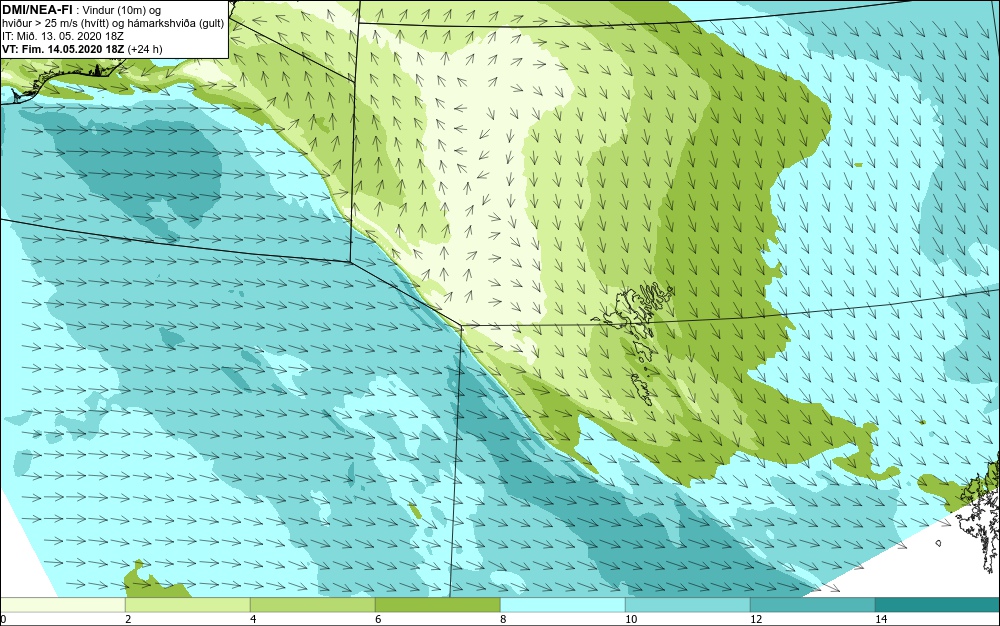The height and width of the screenshot is (626, 1000).
Task: Click the 6–8 m/s olive green legend swatch
Action: [438, 605]
